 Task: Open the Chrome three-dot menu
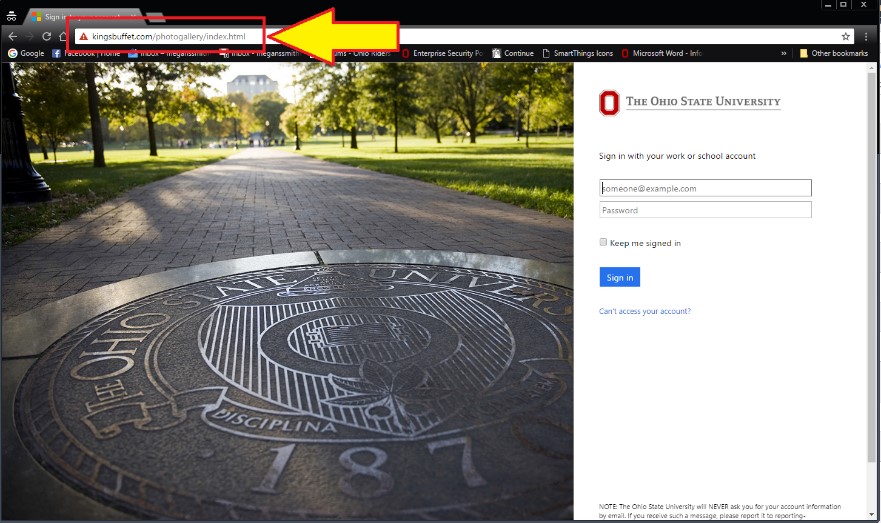pos(866,37)
